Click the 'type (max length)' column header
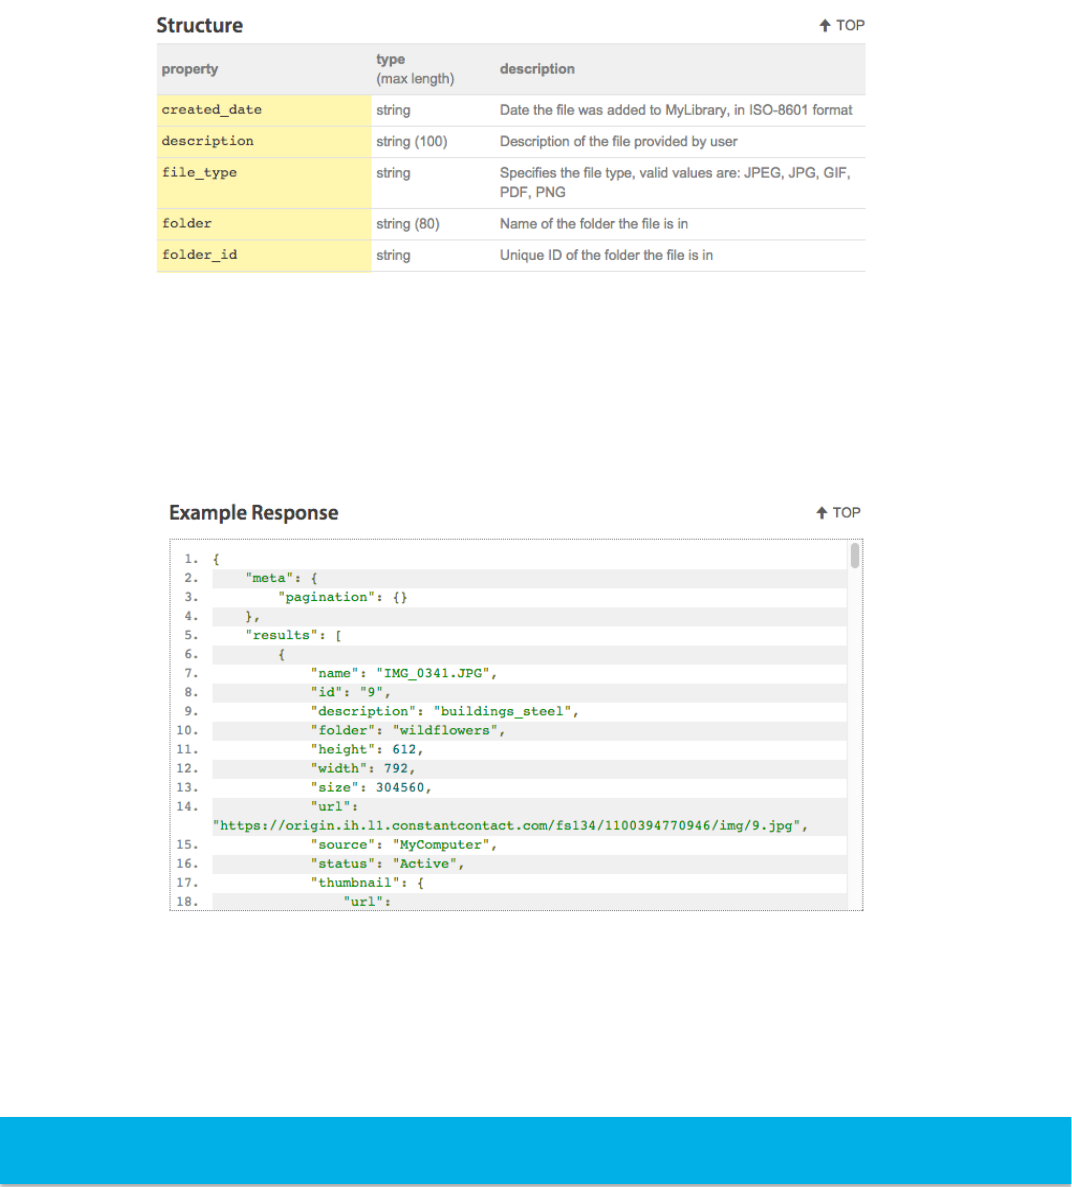Image resolution: width=1072 pixels, height=1187 pixels. (x=415, y=69)
